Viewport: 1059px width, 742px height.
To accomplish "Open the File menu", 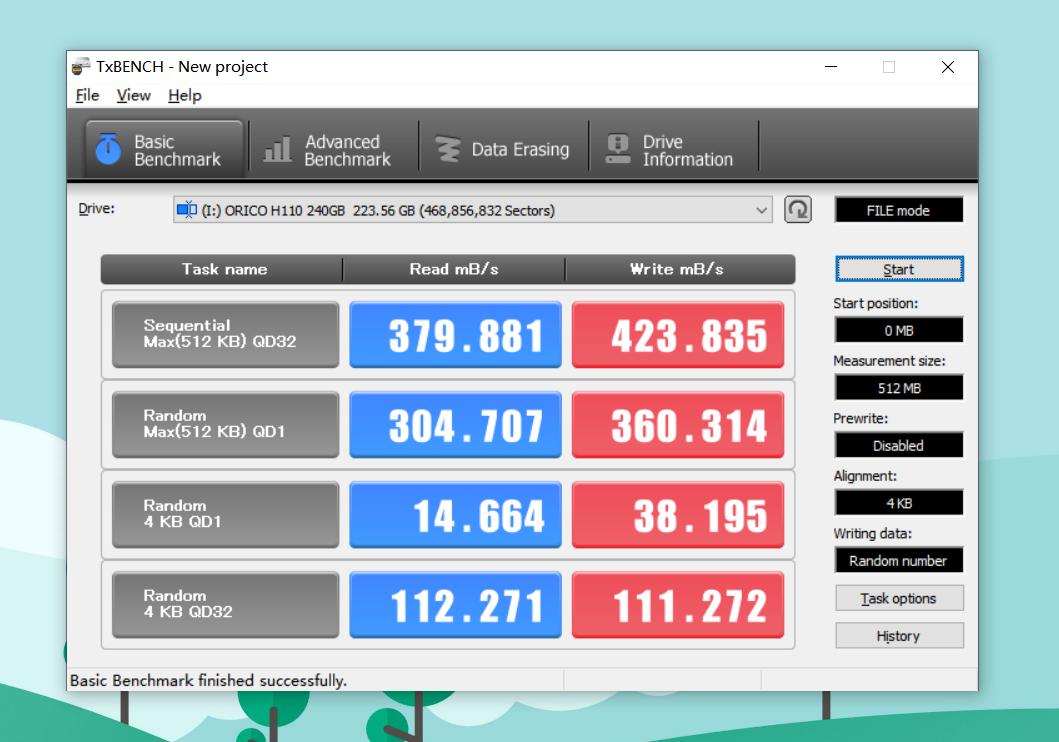I will [87, 95].
